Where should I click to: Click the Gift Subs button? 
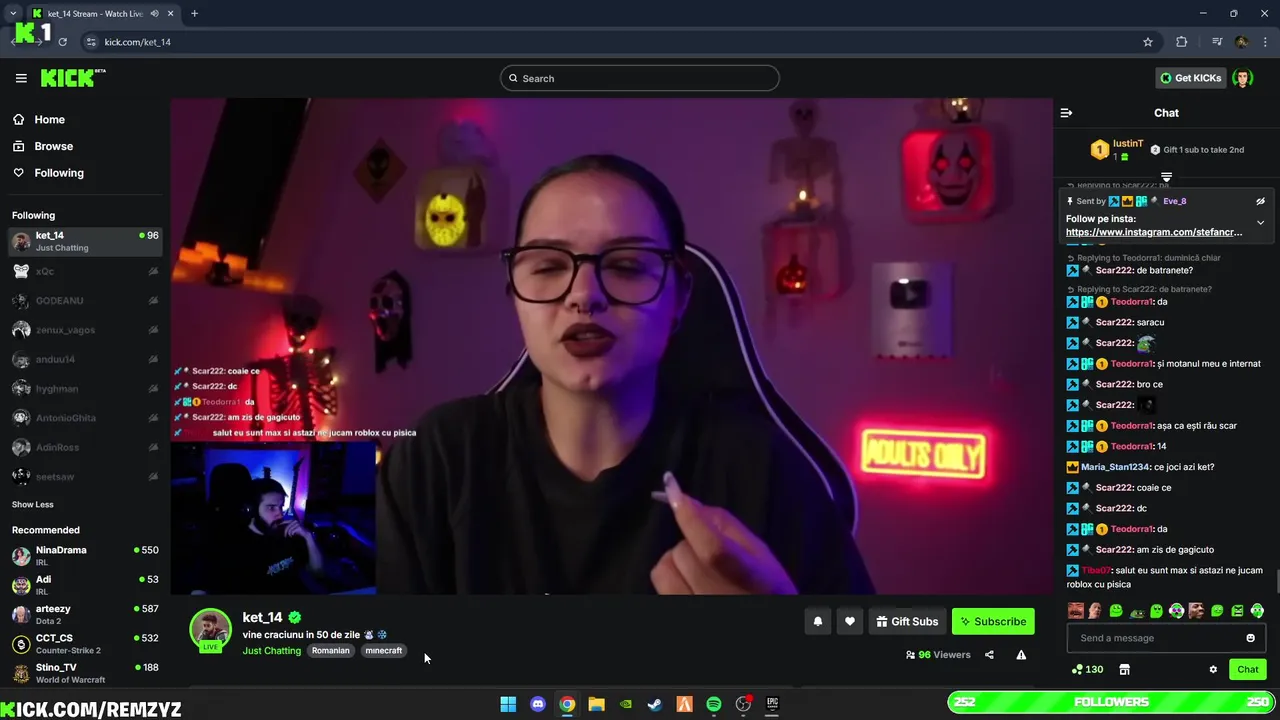(907, 621)
